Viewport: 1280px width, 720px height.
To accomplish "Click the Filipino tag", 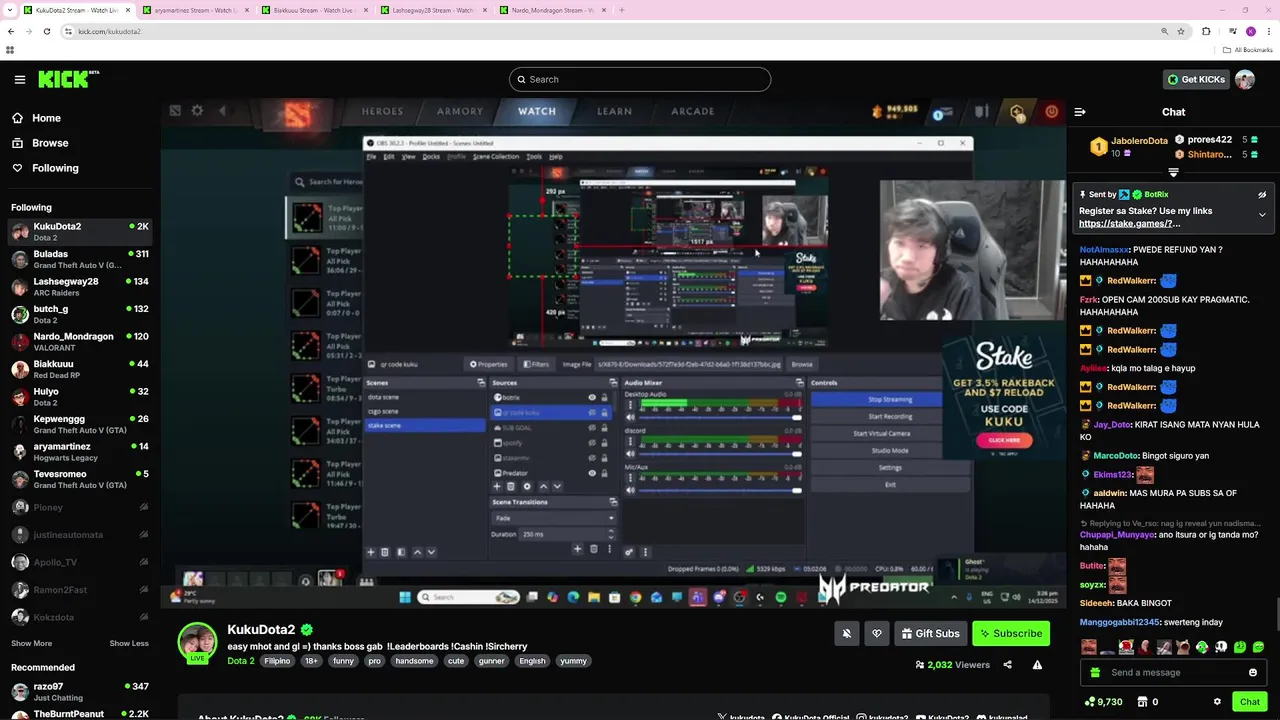I will tap(277, 661).
